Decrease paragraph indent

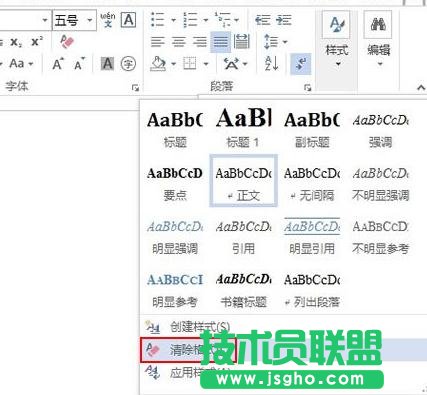tap(263, 20)
